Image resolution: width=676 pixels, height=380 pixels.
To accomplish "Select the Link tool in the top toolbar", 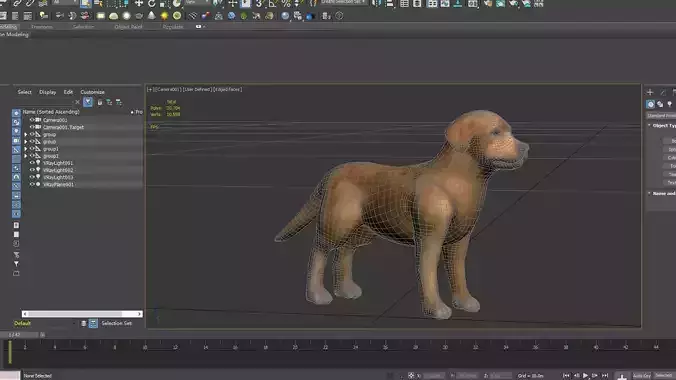I will coord(17,3).
